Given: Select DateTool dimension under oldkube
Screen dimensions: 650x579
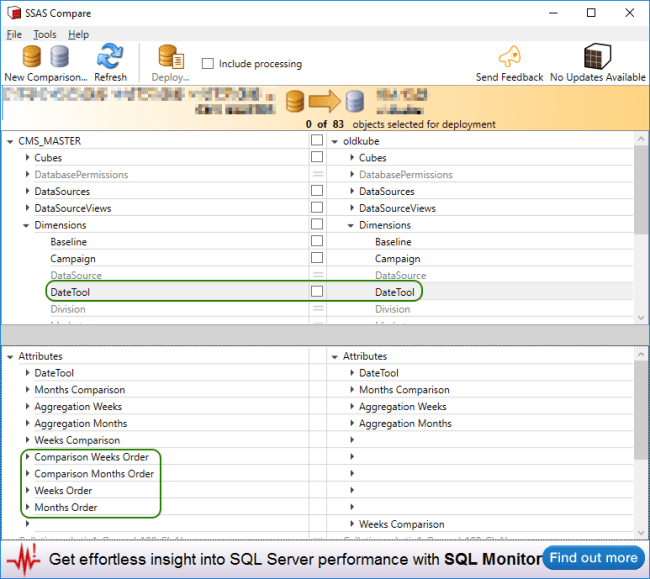Looking at the screenshot, I should coord(395,292).
